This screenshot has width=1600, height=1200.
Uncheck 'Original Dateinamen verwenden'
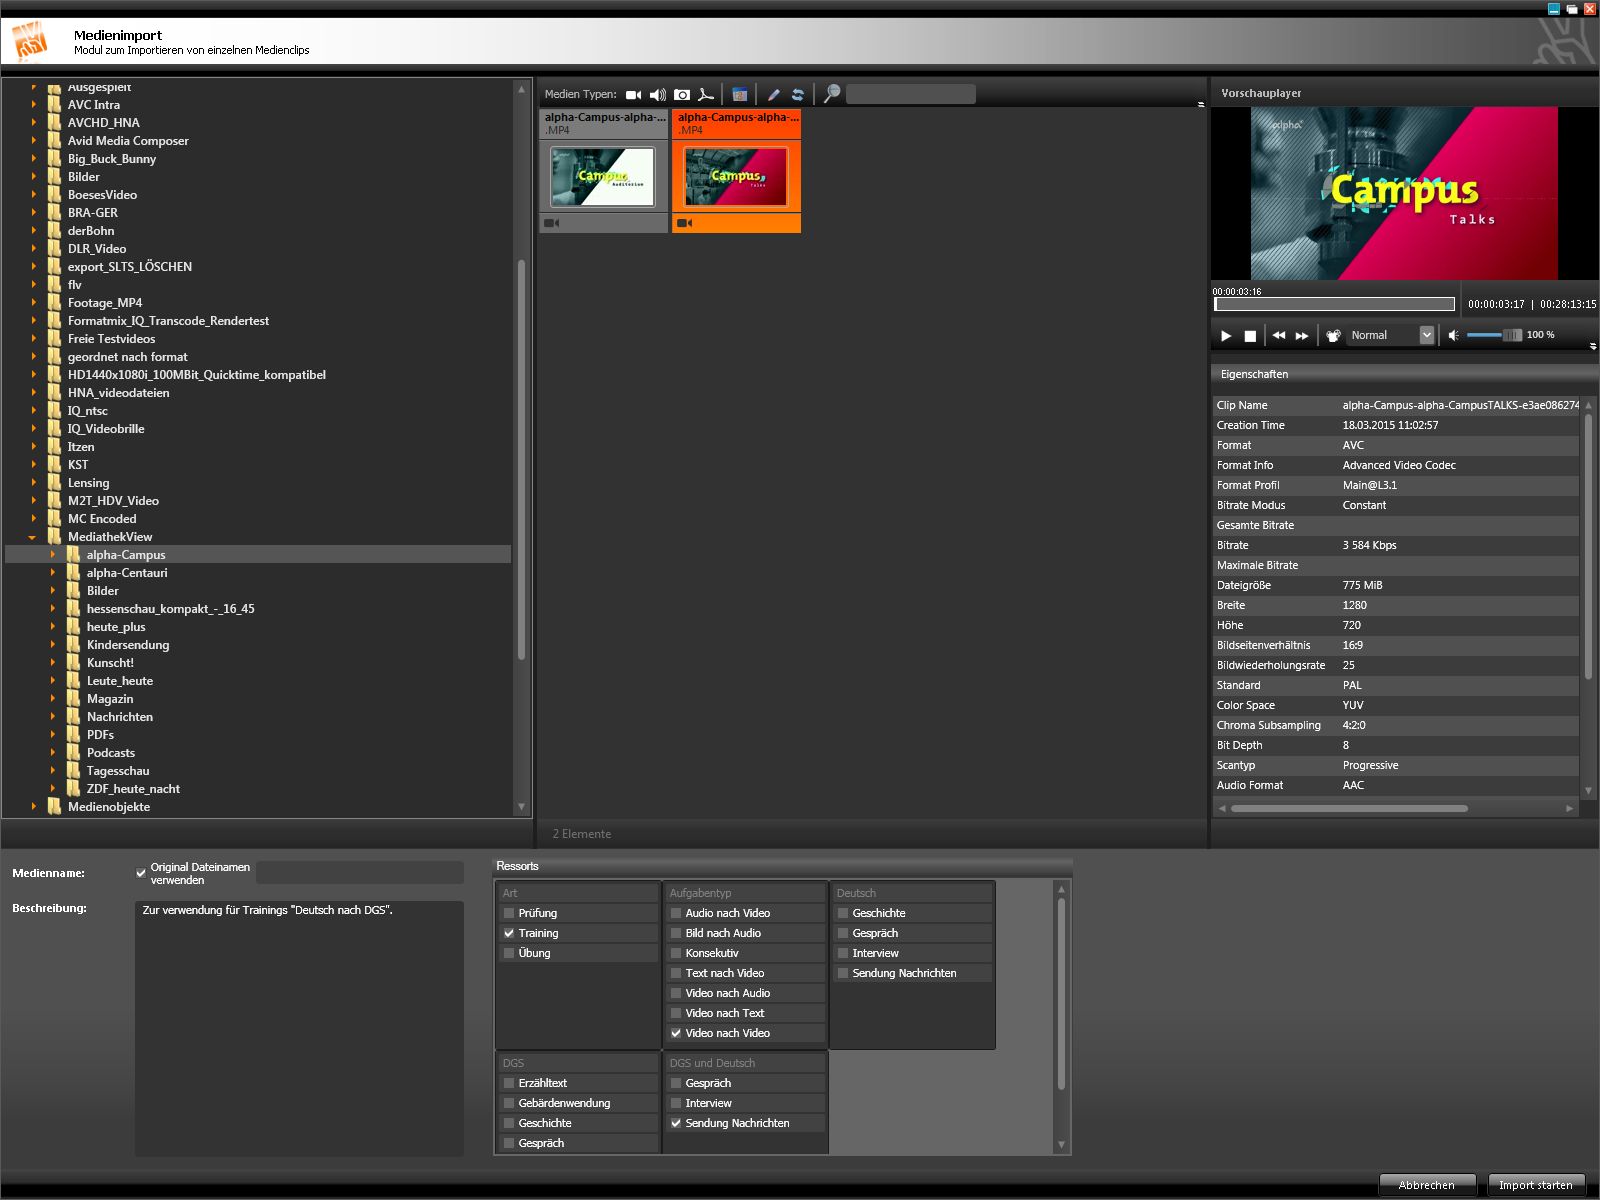point(141,873)
